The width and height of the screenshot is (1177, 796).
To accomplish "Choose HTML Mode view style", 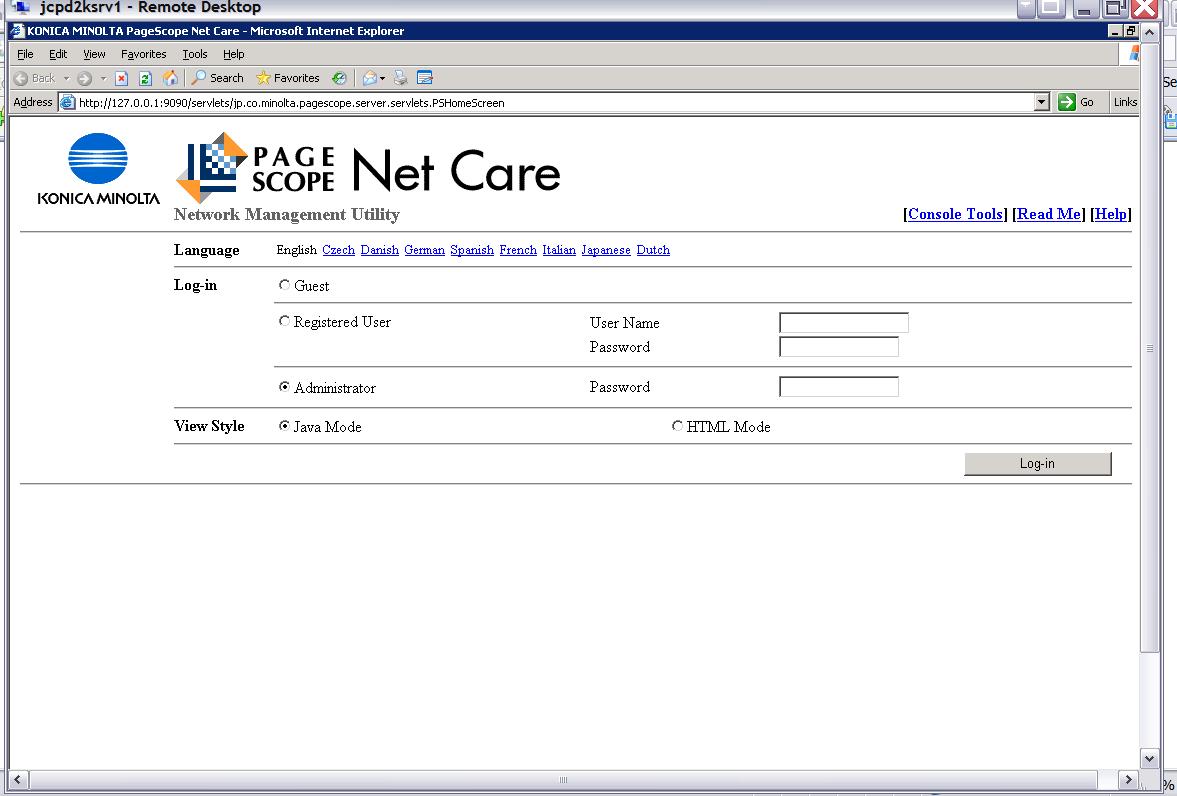I will click(x=677, y=426).
